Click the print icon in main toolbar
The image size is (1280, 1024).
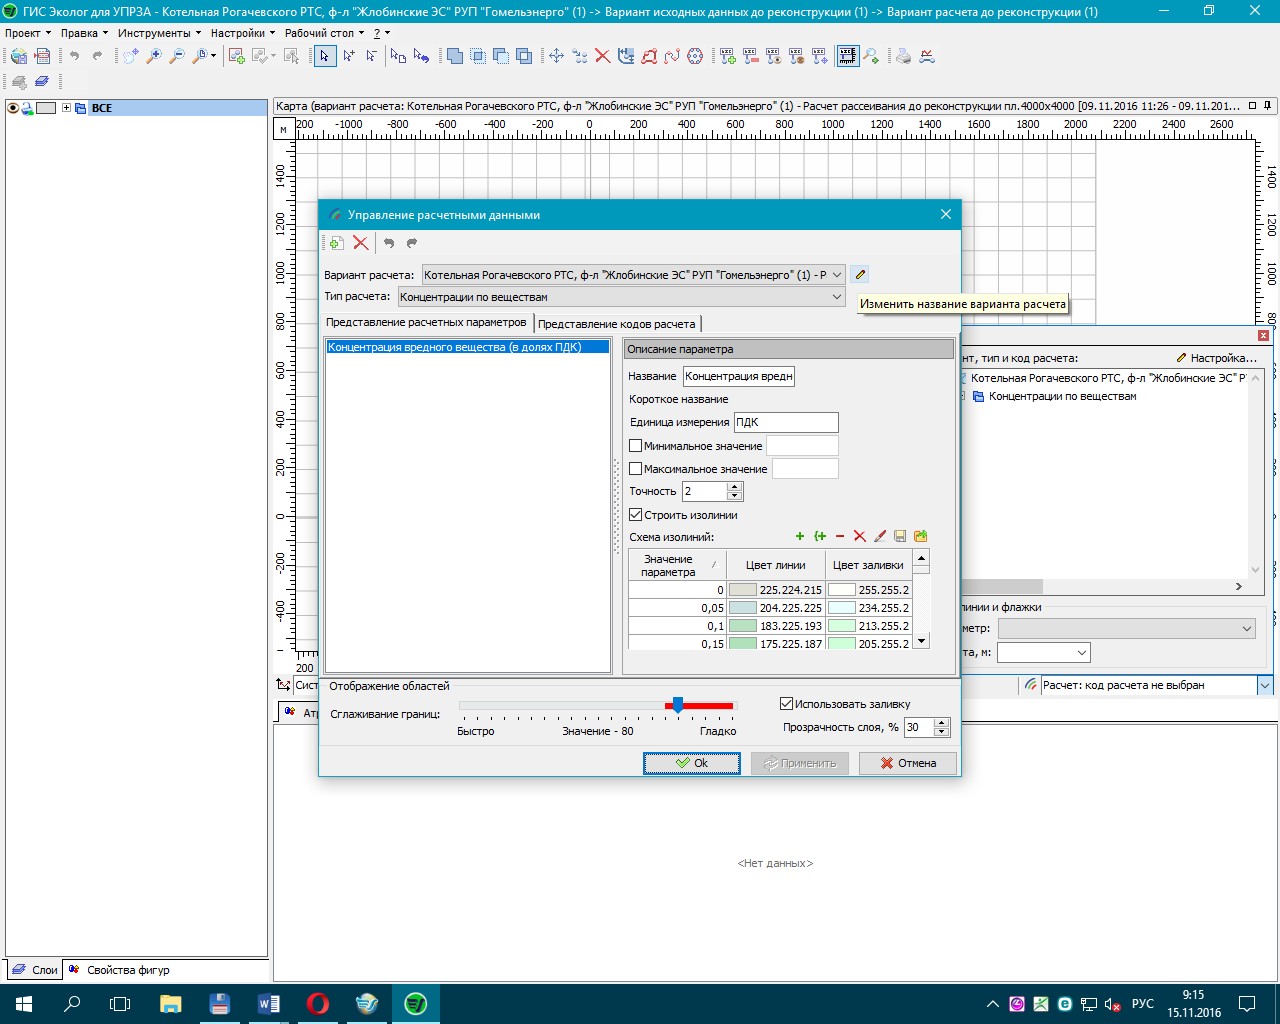tap(903, 56)
